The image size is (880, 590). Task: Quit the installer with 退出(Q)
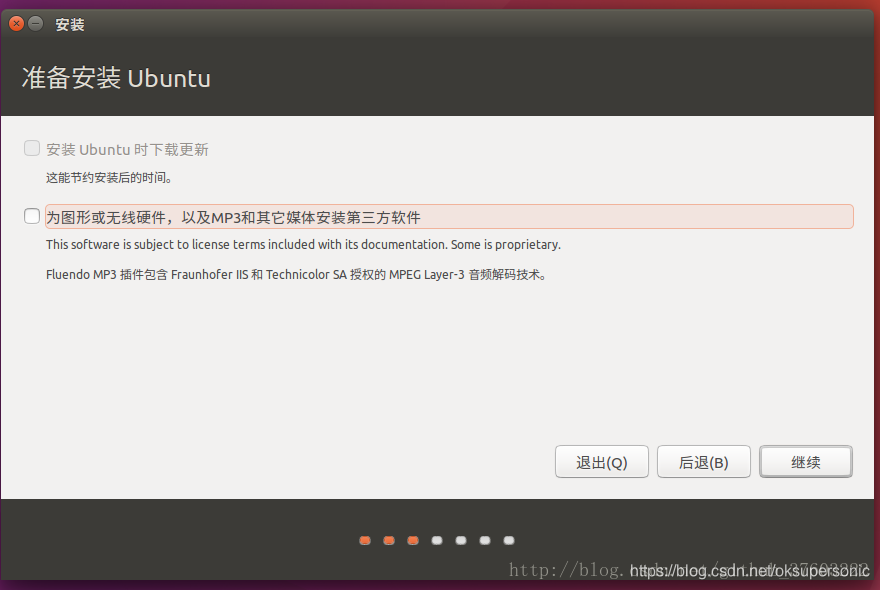click(x=602, y=462)
